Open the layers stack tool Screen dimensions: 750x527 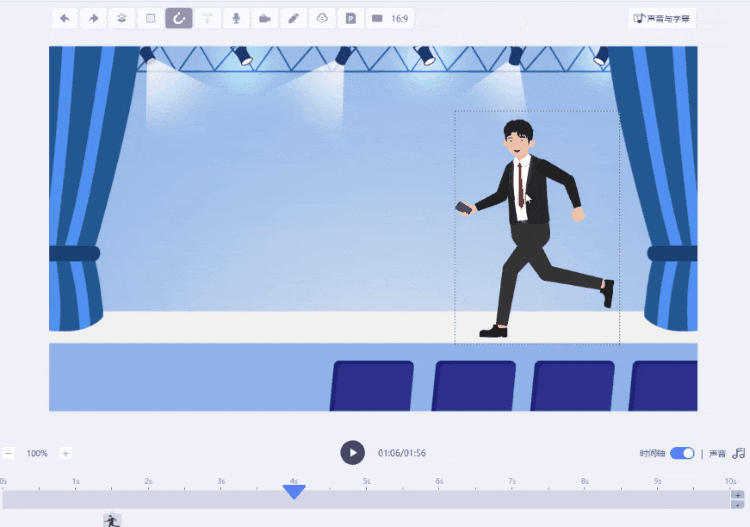121,19
